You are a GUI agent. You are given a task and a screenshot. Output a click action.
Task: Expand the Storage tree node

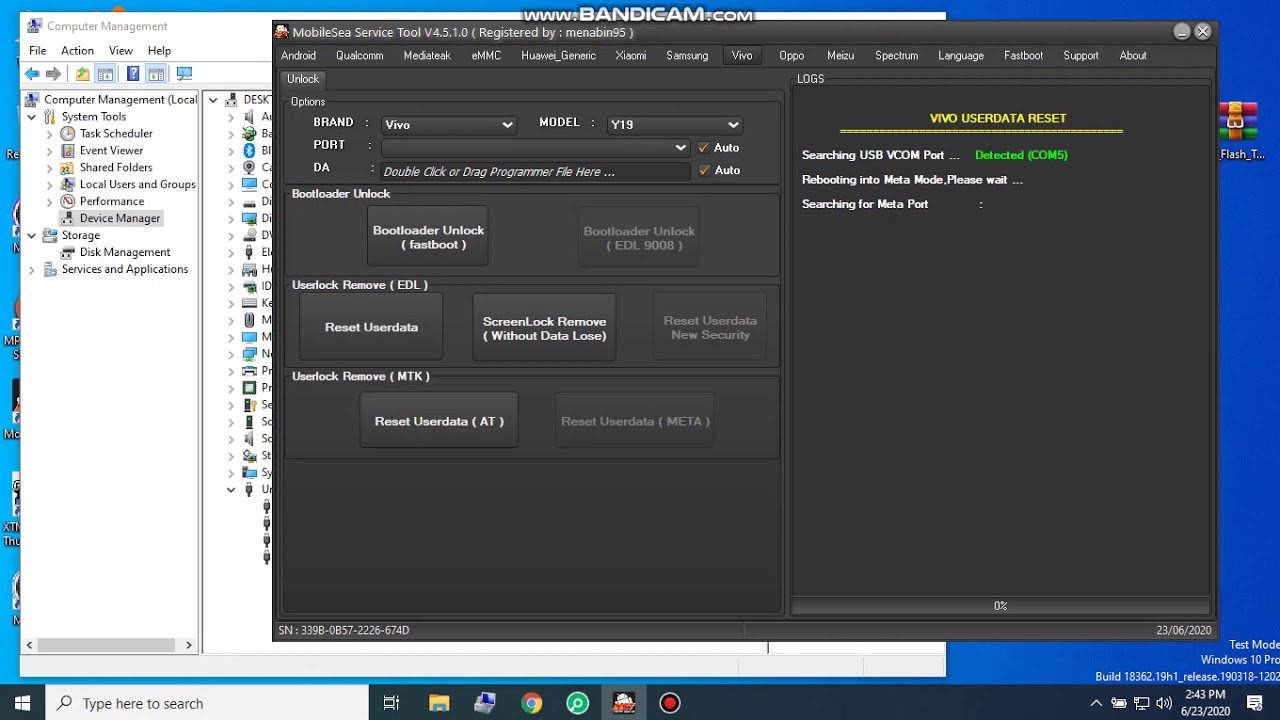tap(32, 236)
